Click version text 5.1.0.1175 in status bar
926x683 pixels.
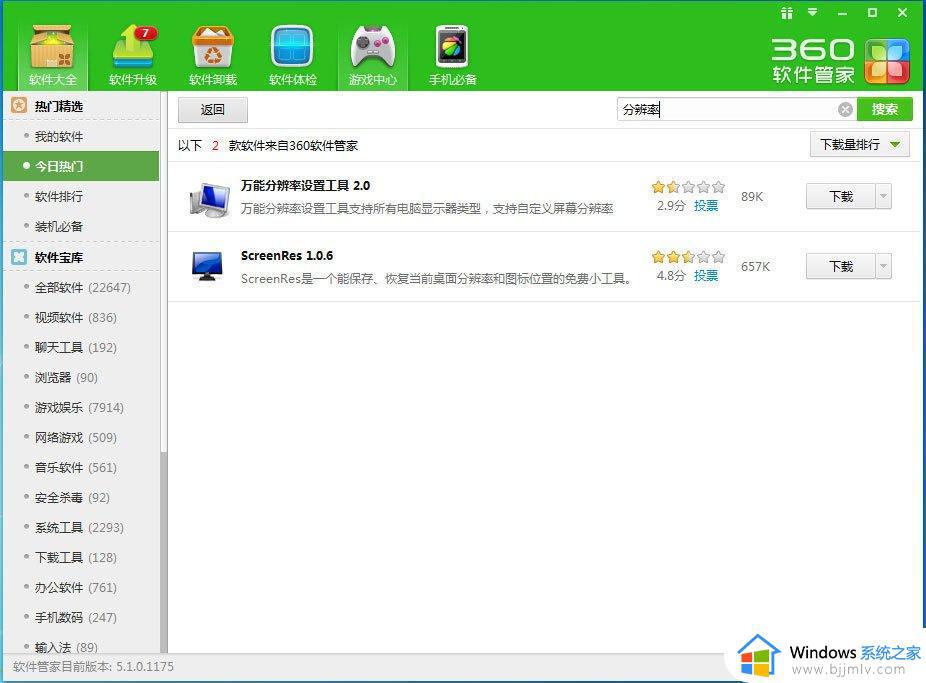coord(145,667)
